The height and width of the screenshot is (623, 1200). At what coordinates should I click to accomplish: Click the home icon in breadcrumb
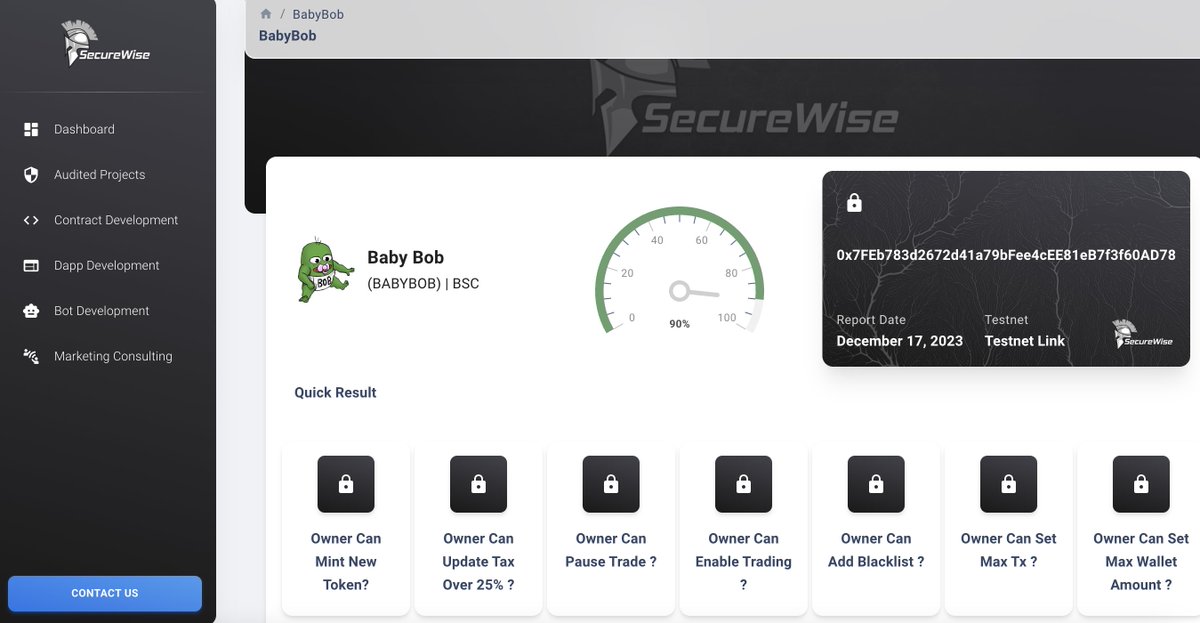point(266,14)
